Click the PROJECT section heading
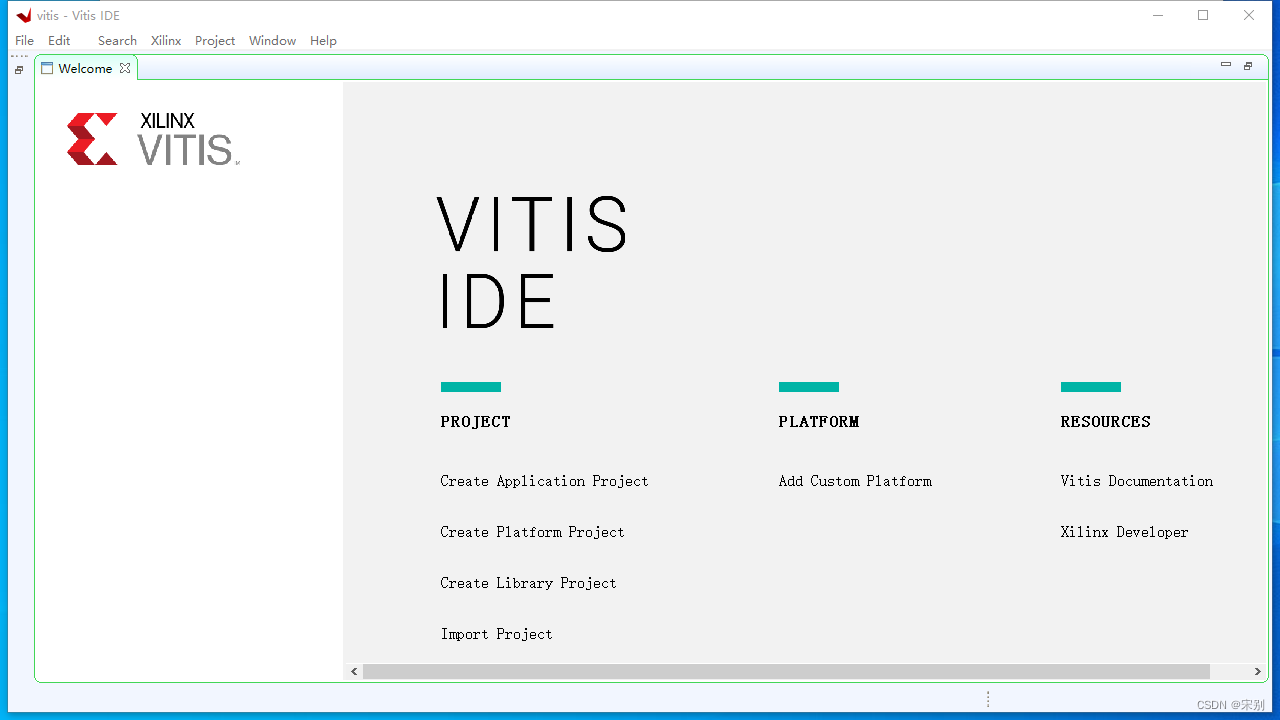 [x=475, y=422]
